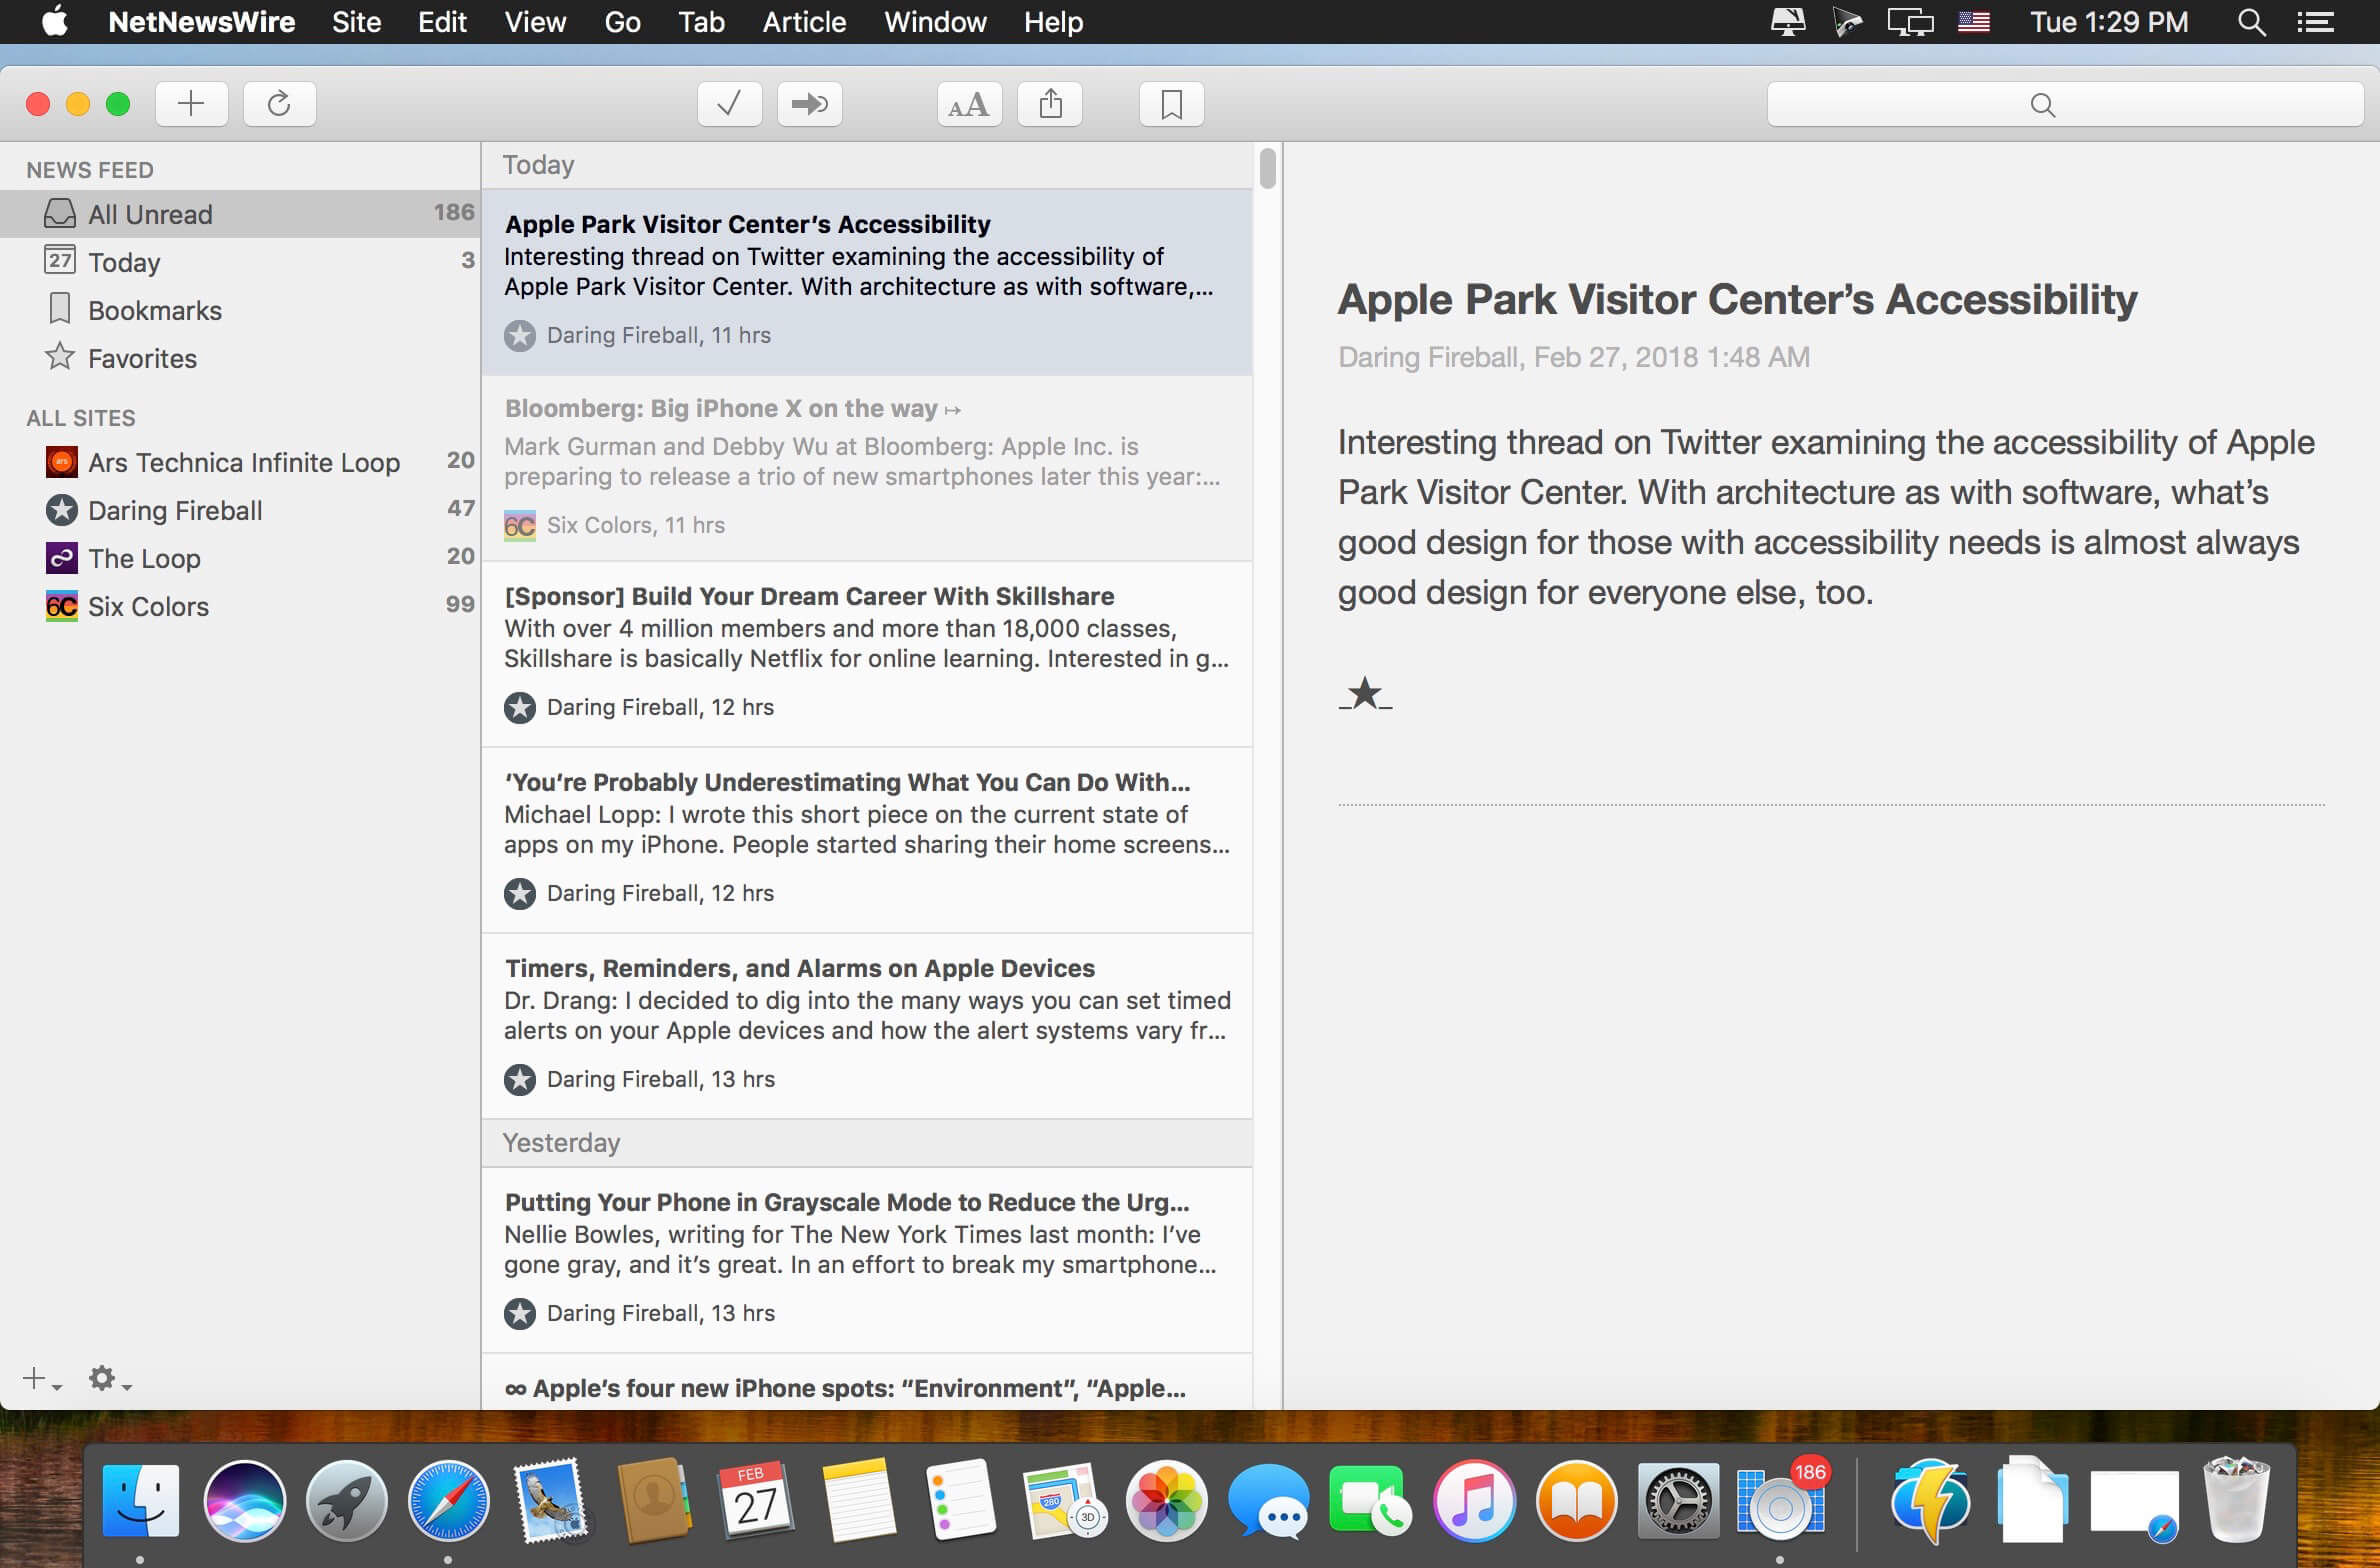Open the Today feed in sidebar

(240, 262)
